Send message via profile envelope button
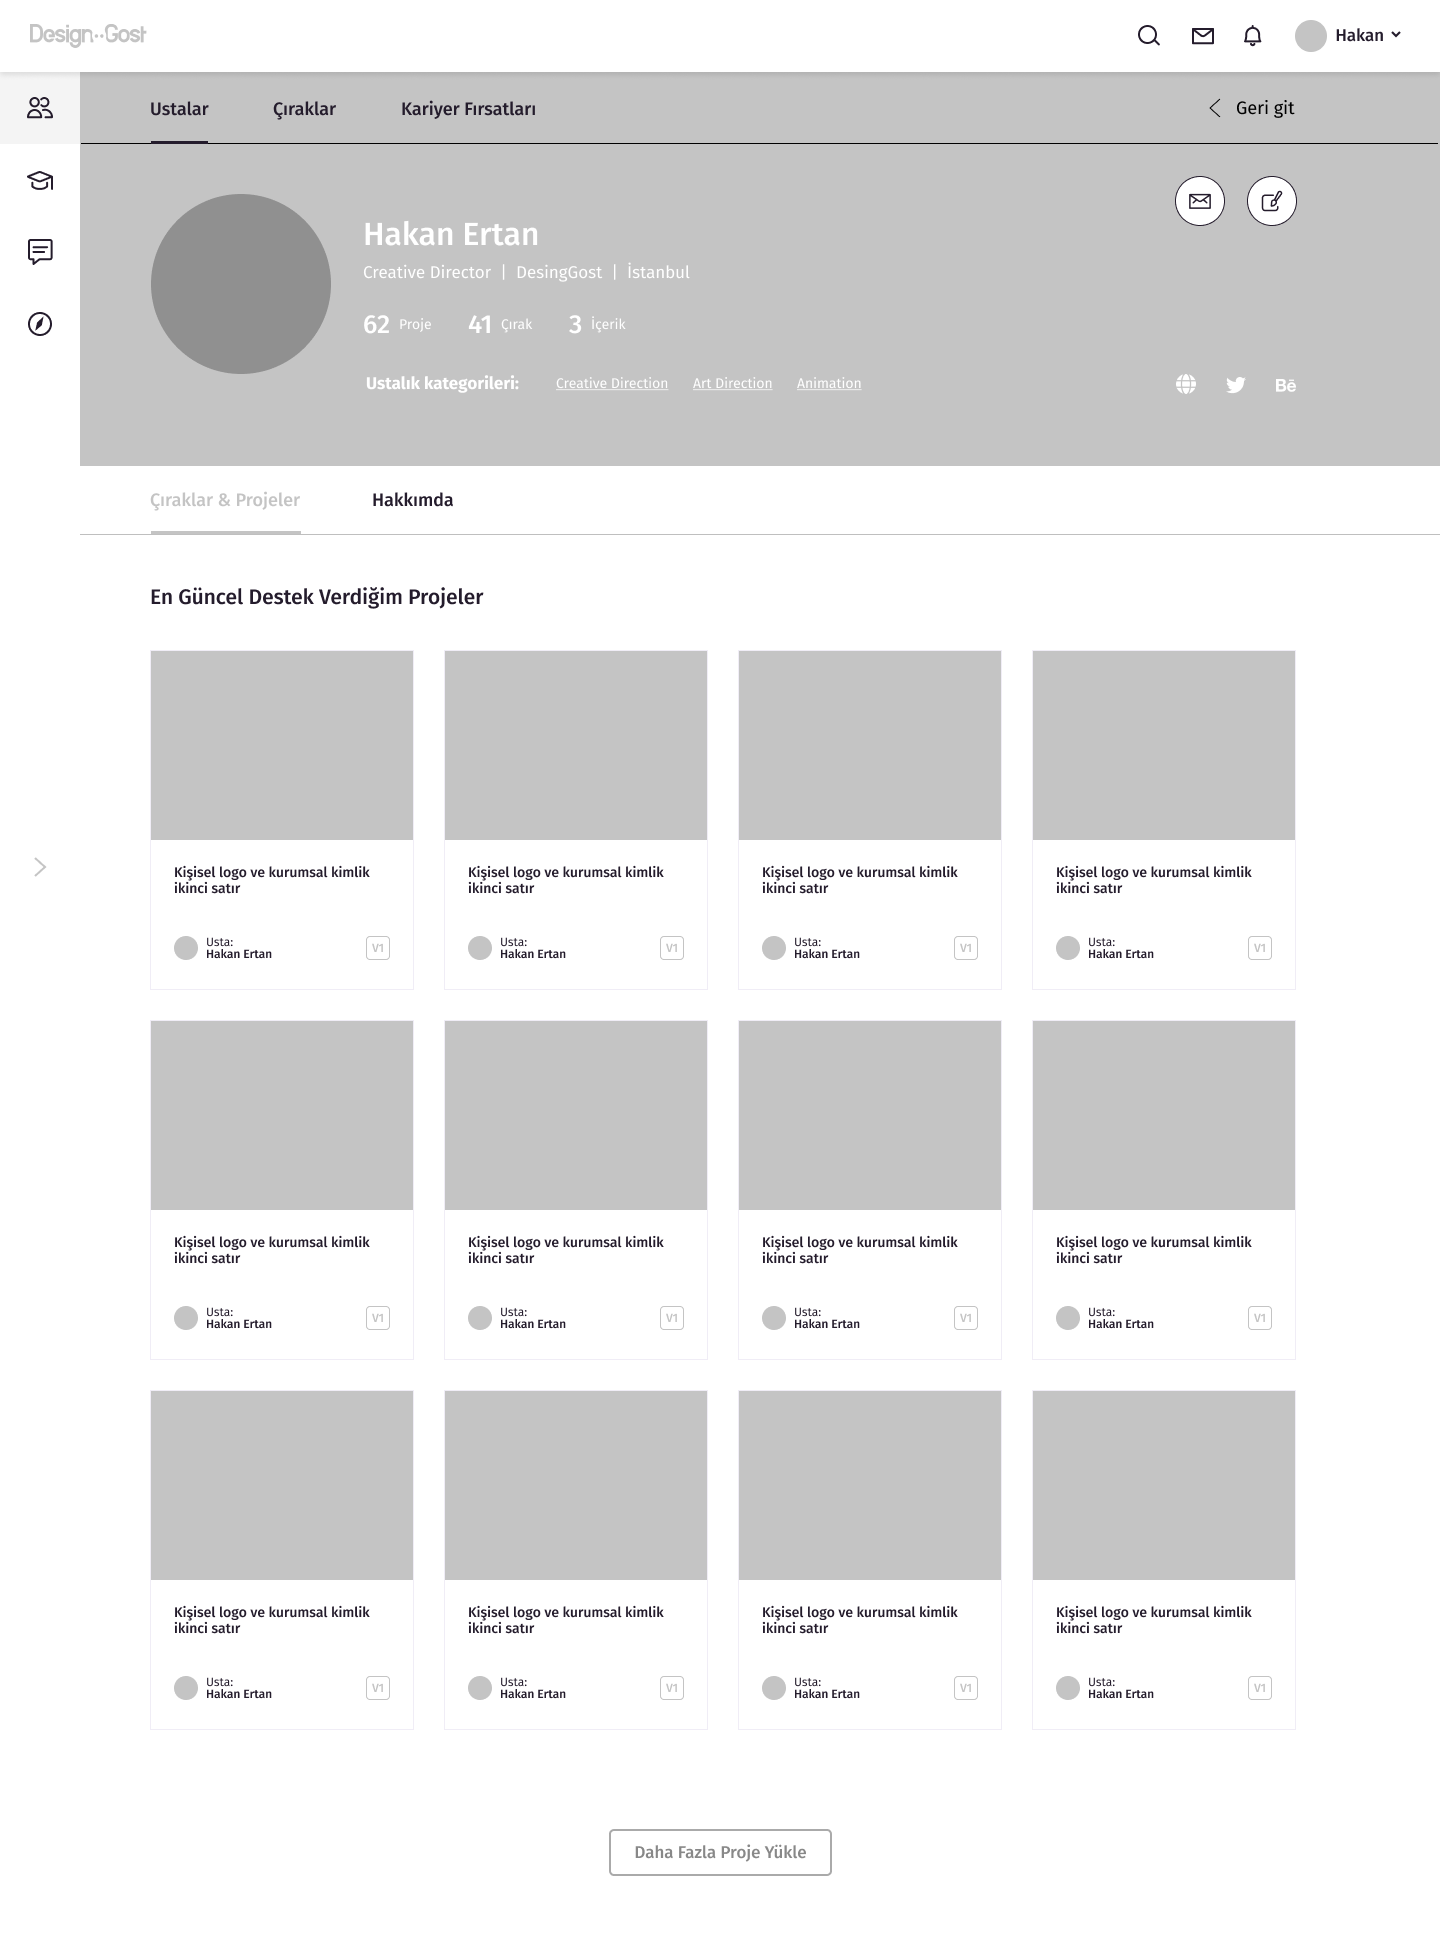This screenshot has width=1440, height=1935. (1199, 202)
